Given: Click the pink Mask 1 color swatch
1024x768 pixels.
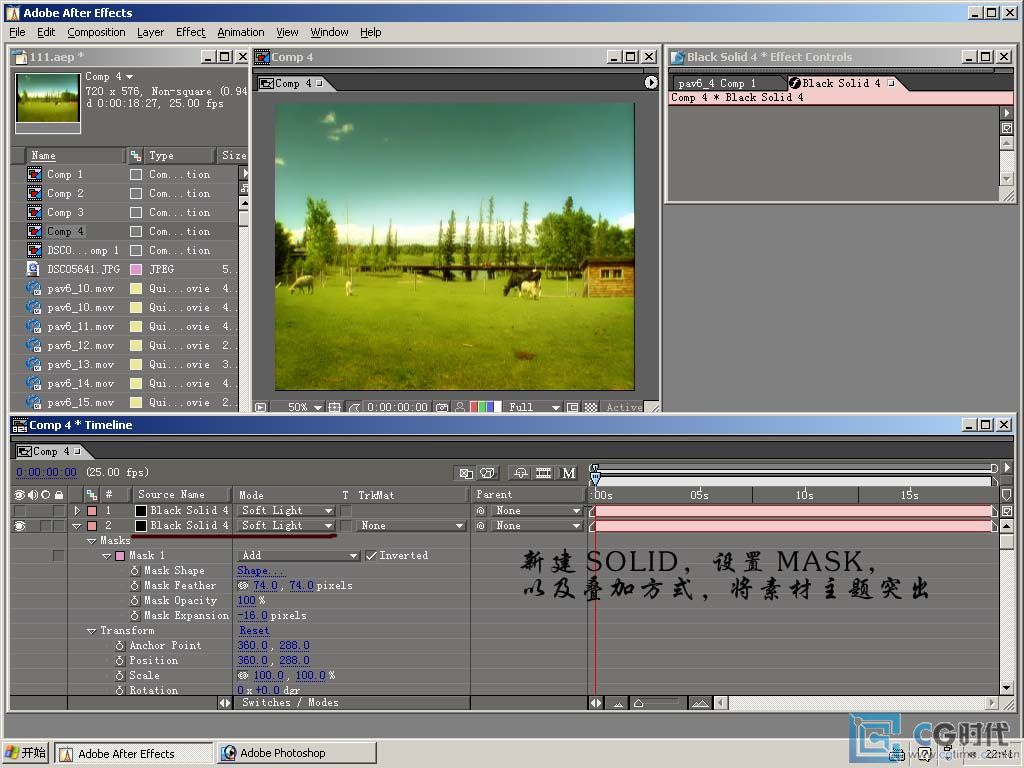Looking at the screenshot, I should [120, 556].
